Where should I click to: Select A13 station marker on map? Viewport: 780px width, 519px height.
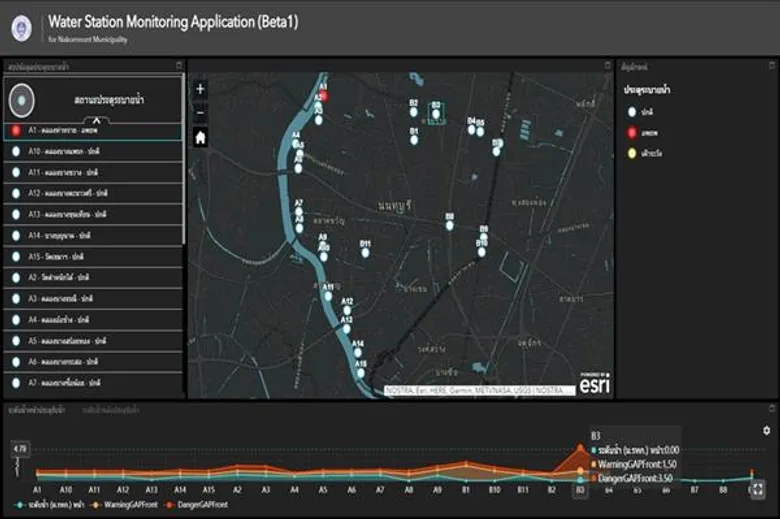click(346, 329)
